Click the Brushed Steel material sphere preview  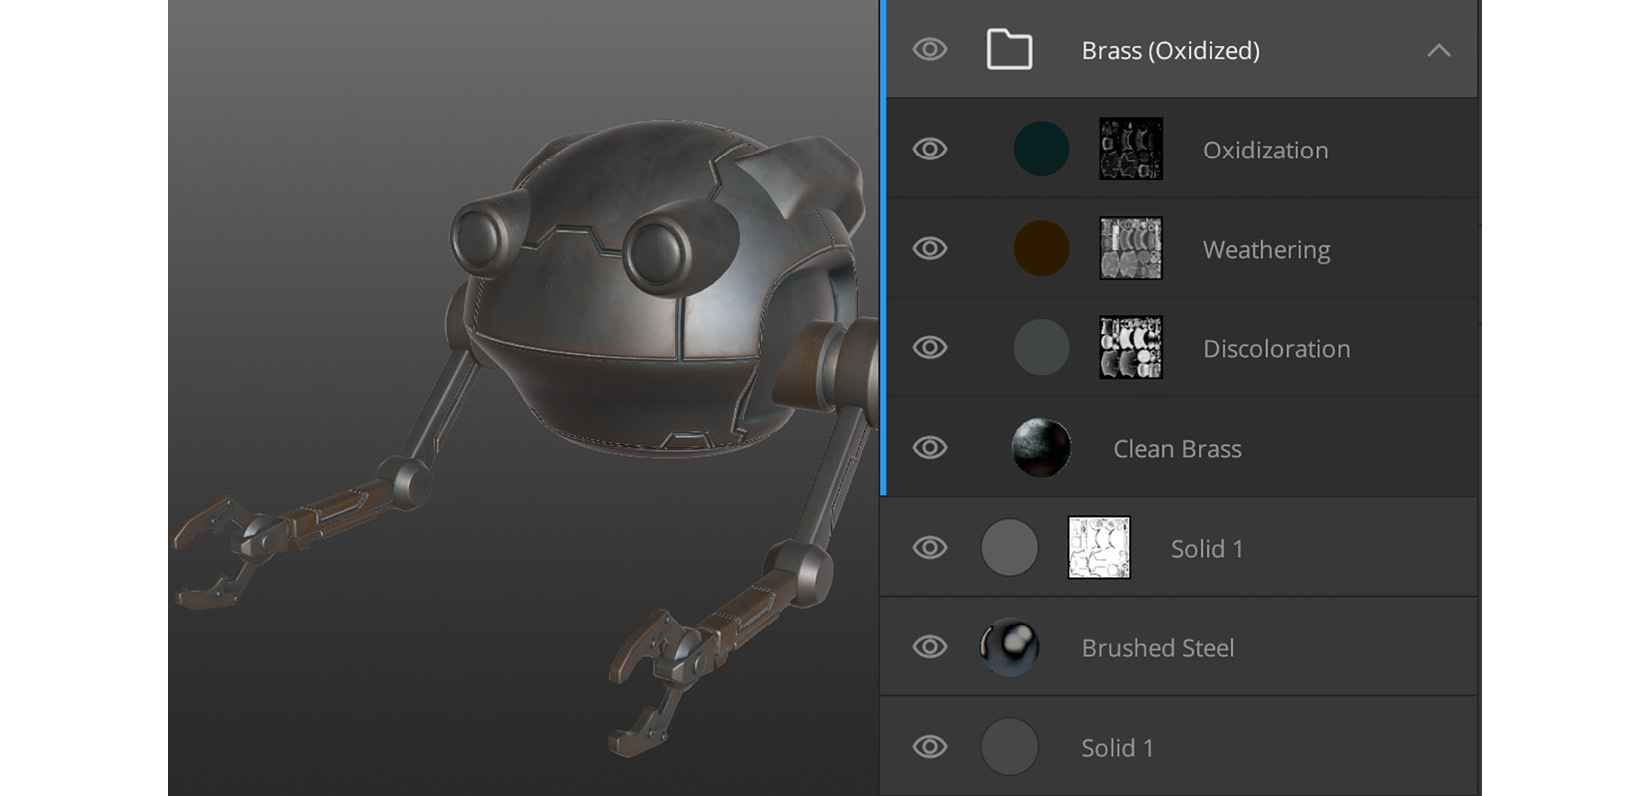point(1009,647)
